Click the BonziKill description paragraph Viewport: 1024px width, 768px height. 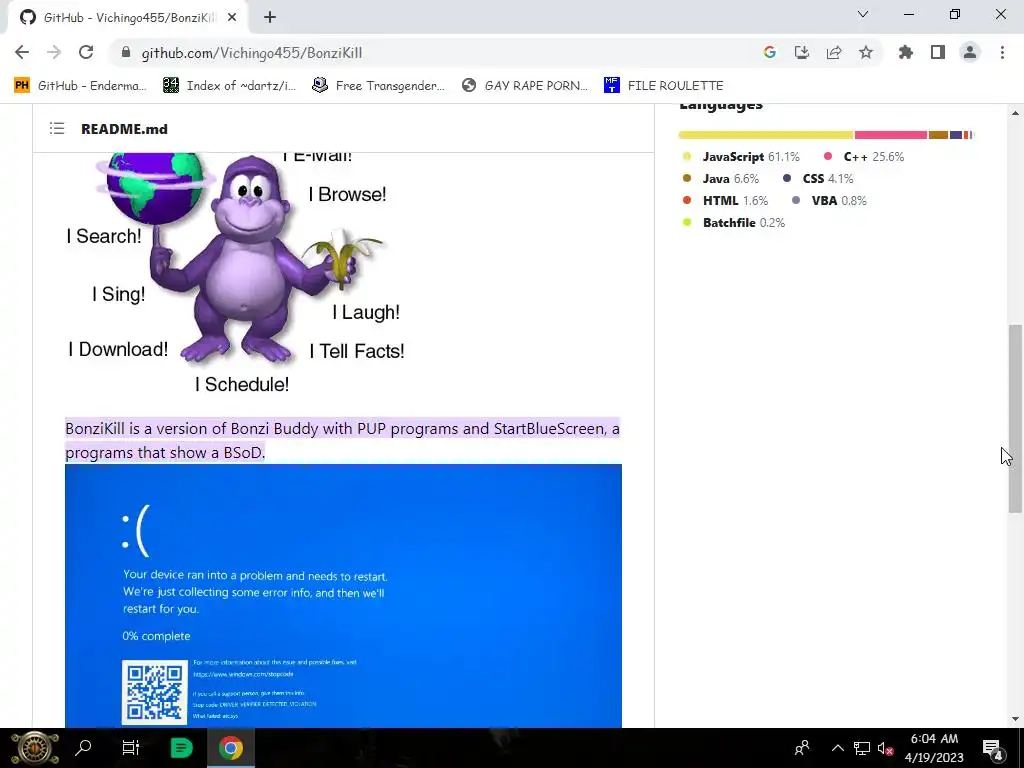[342, 441]
